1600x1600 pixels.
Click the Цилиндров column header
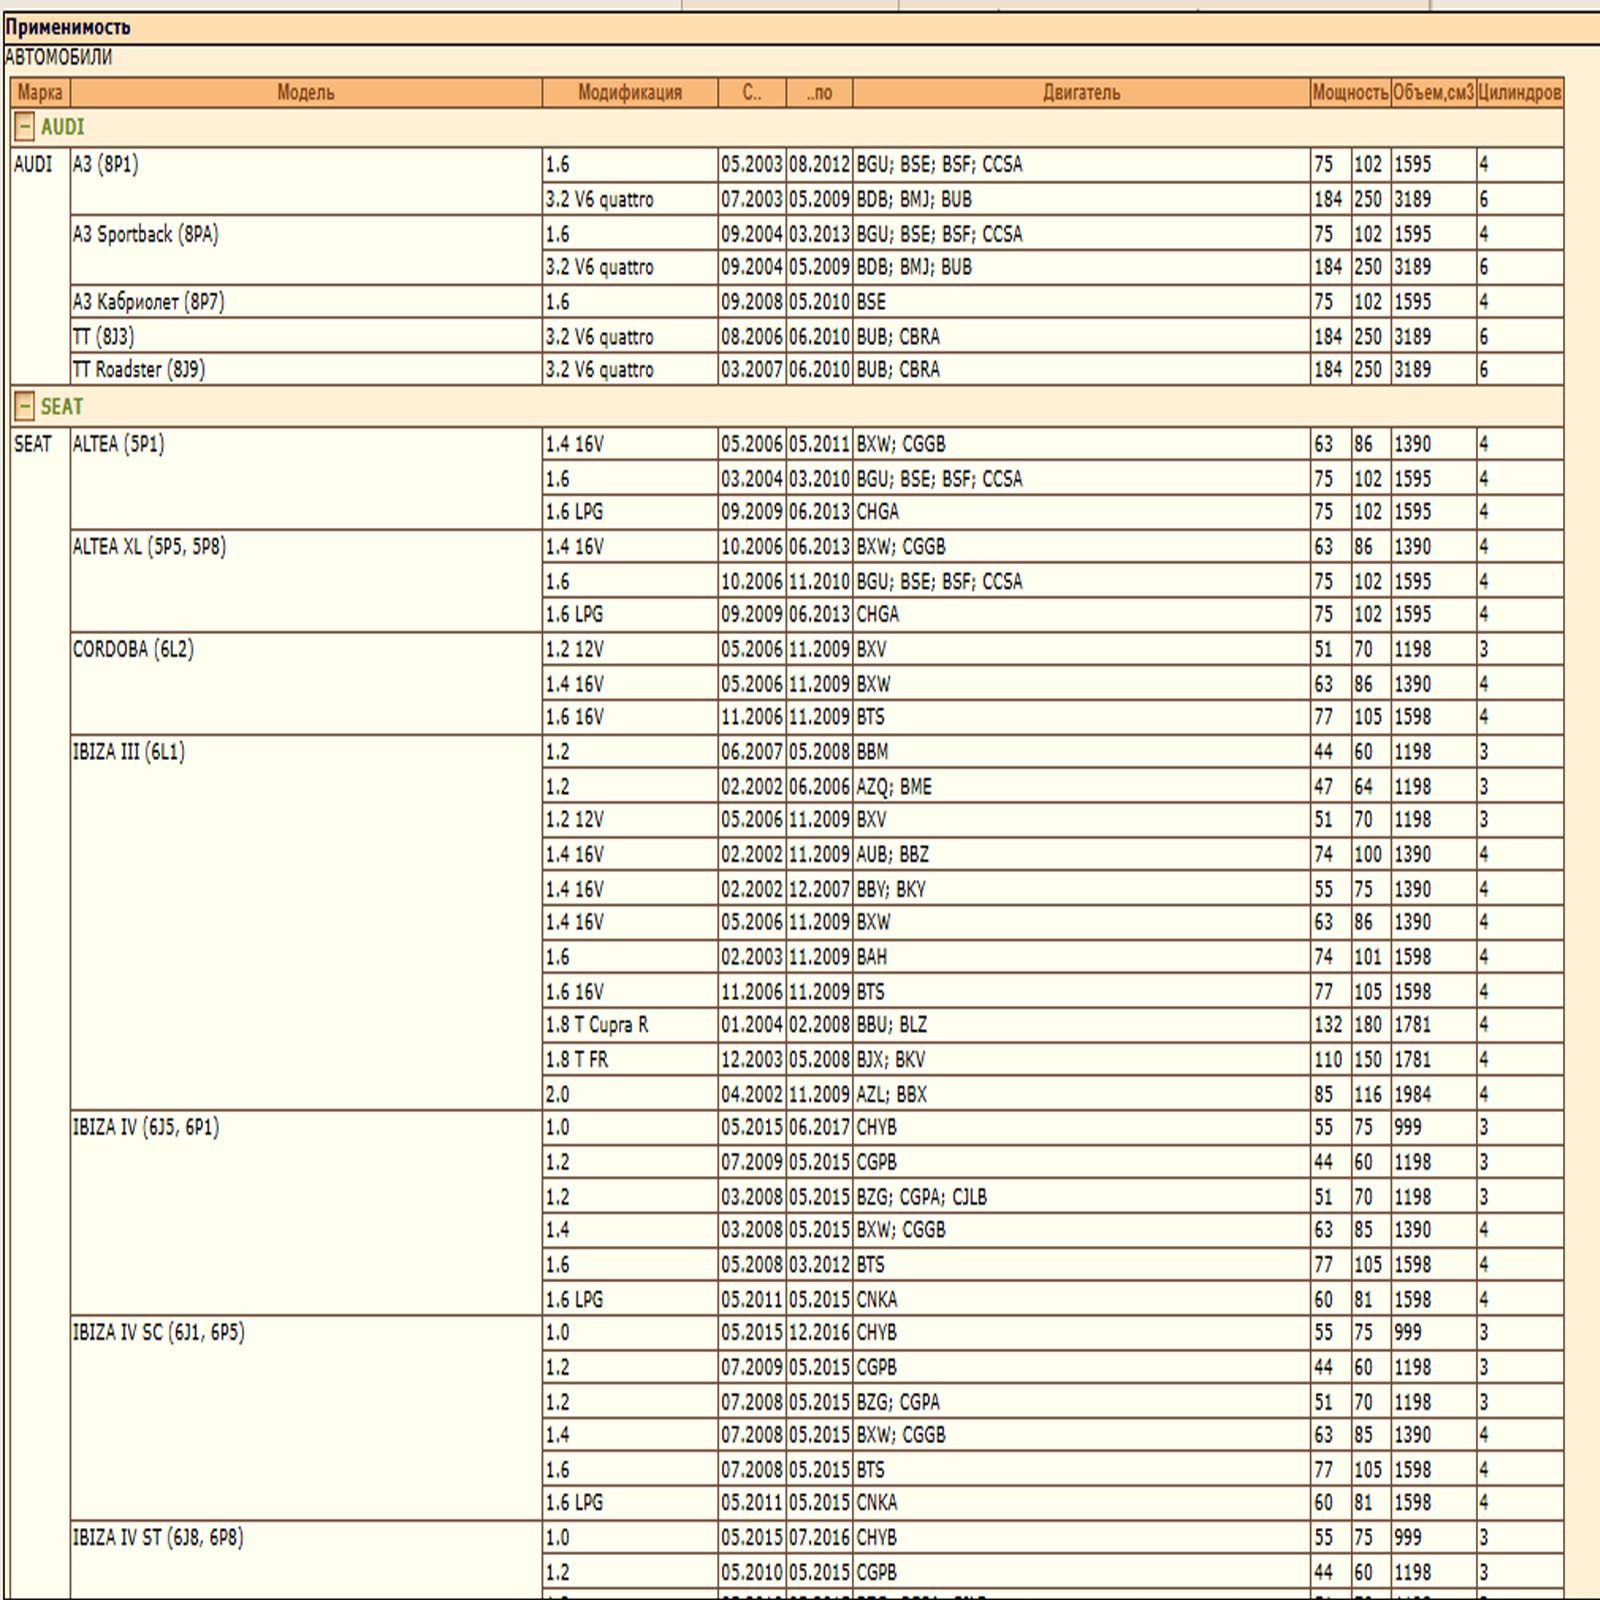point(1519,93)
